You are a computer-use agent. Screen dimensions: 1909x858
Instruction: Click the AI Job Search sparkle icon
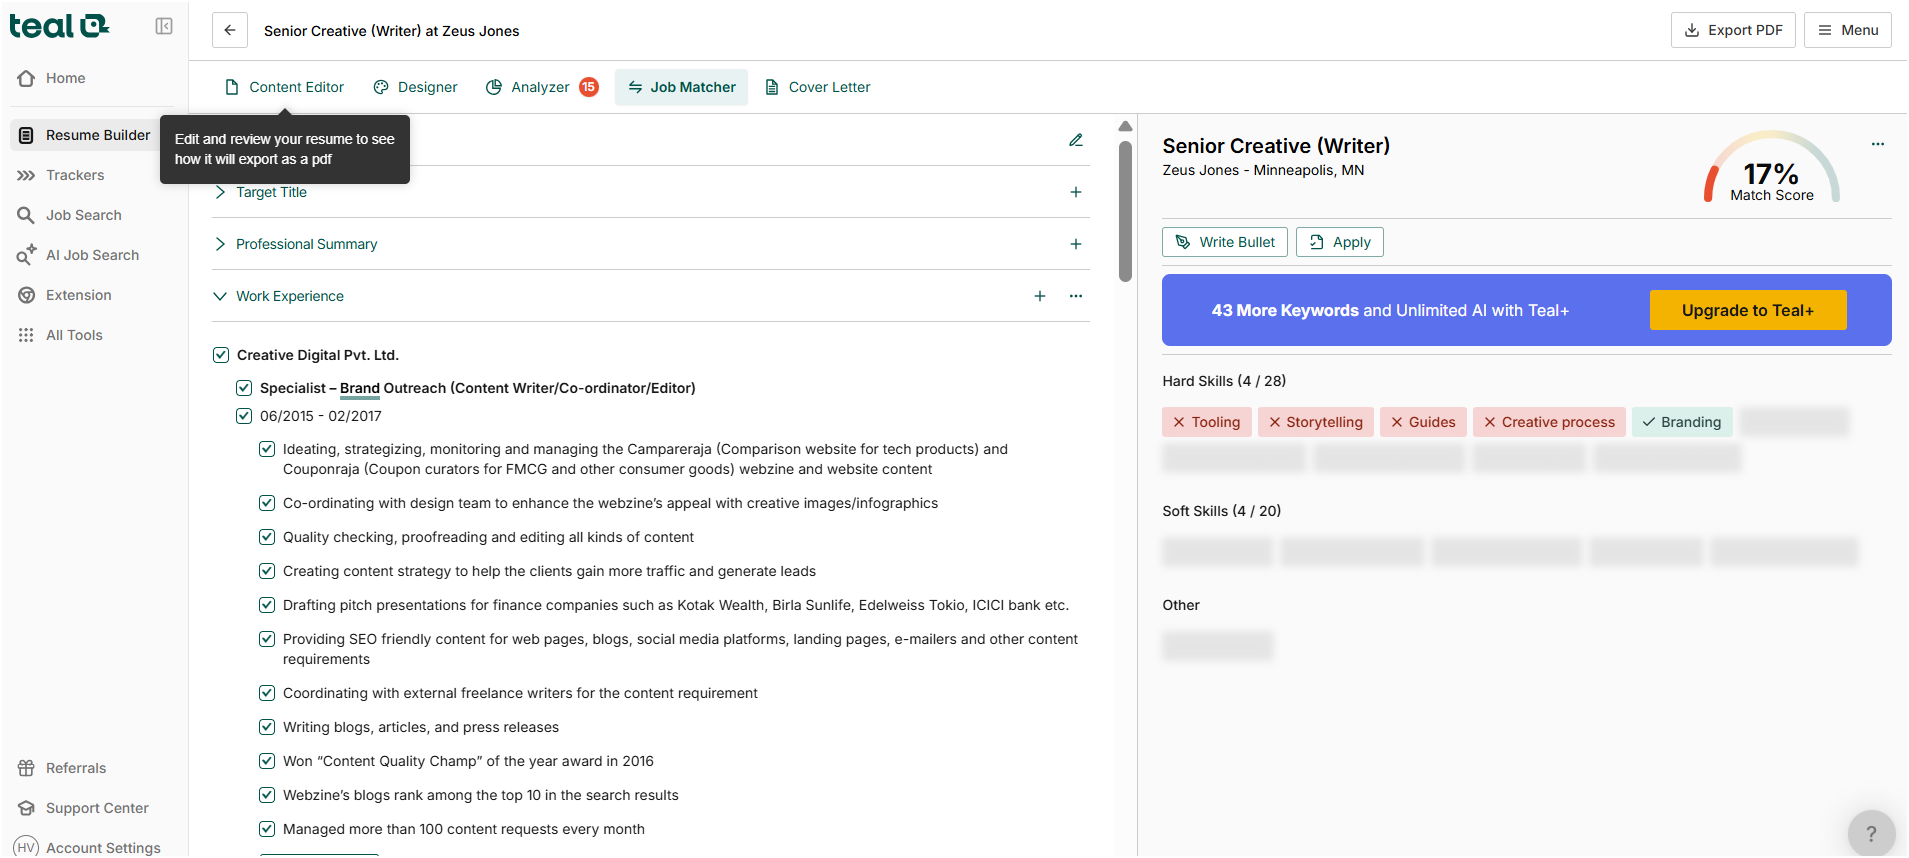point(26,255)
